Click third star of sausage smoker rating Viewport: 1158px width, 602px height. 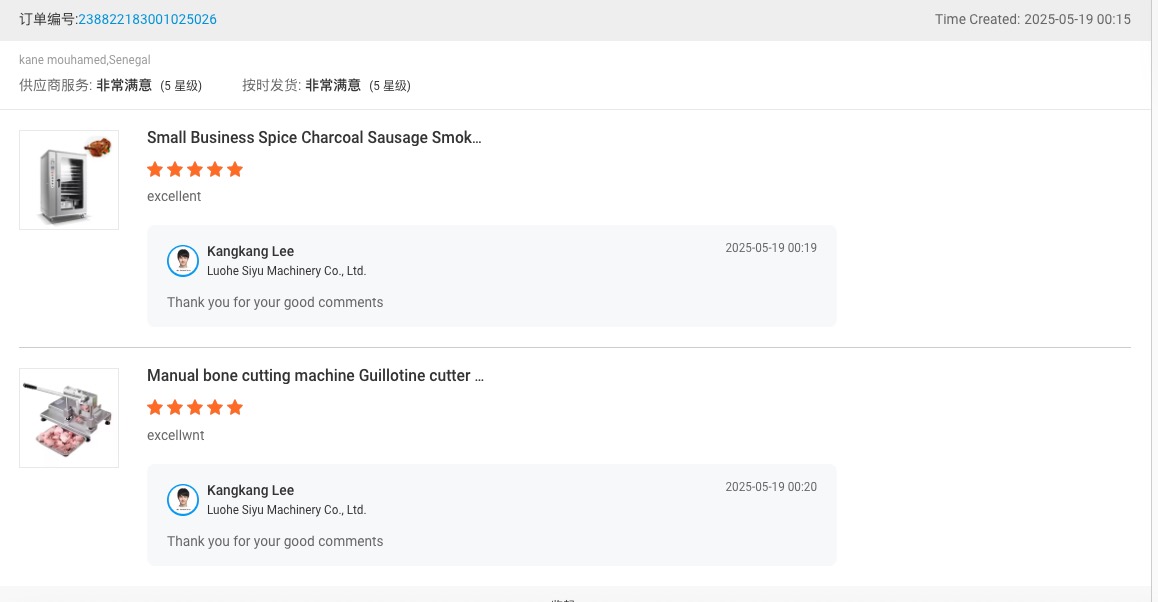click(x=195, y=170)
